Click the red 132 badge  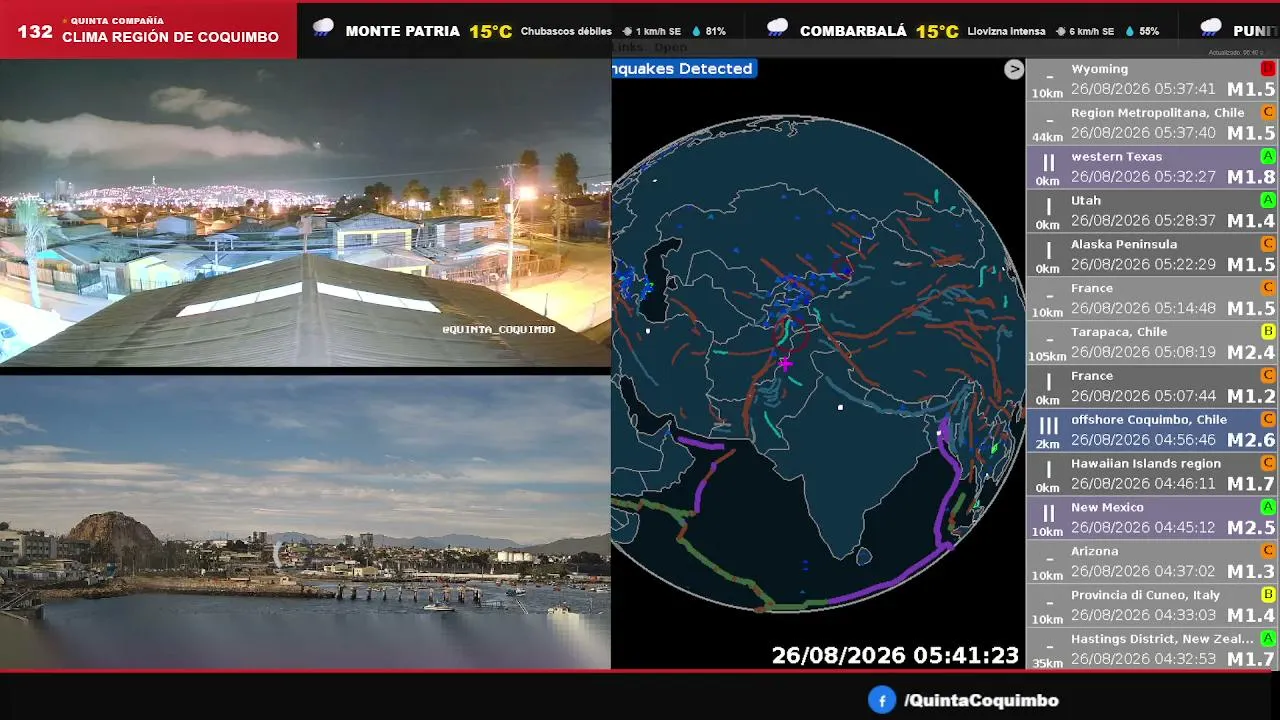pos(35,31)
